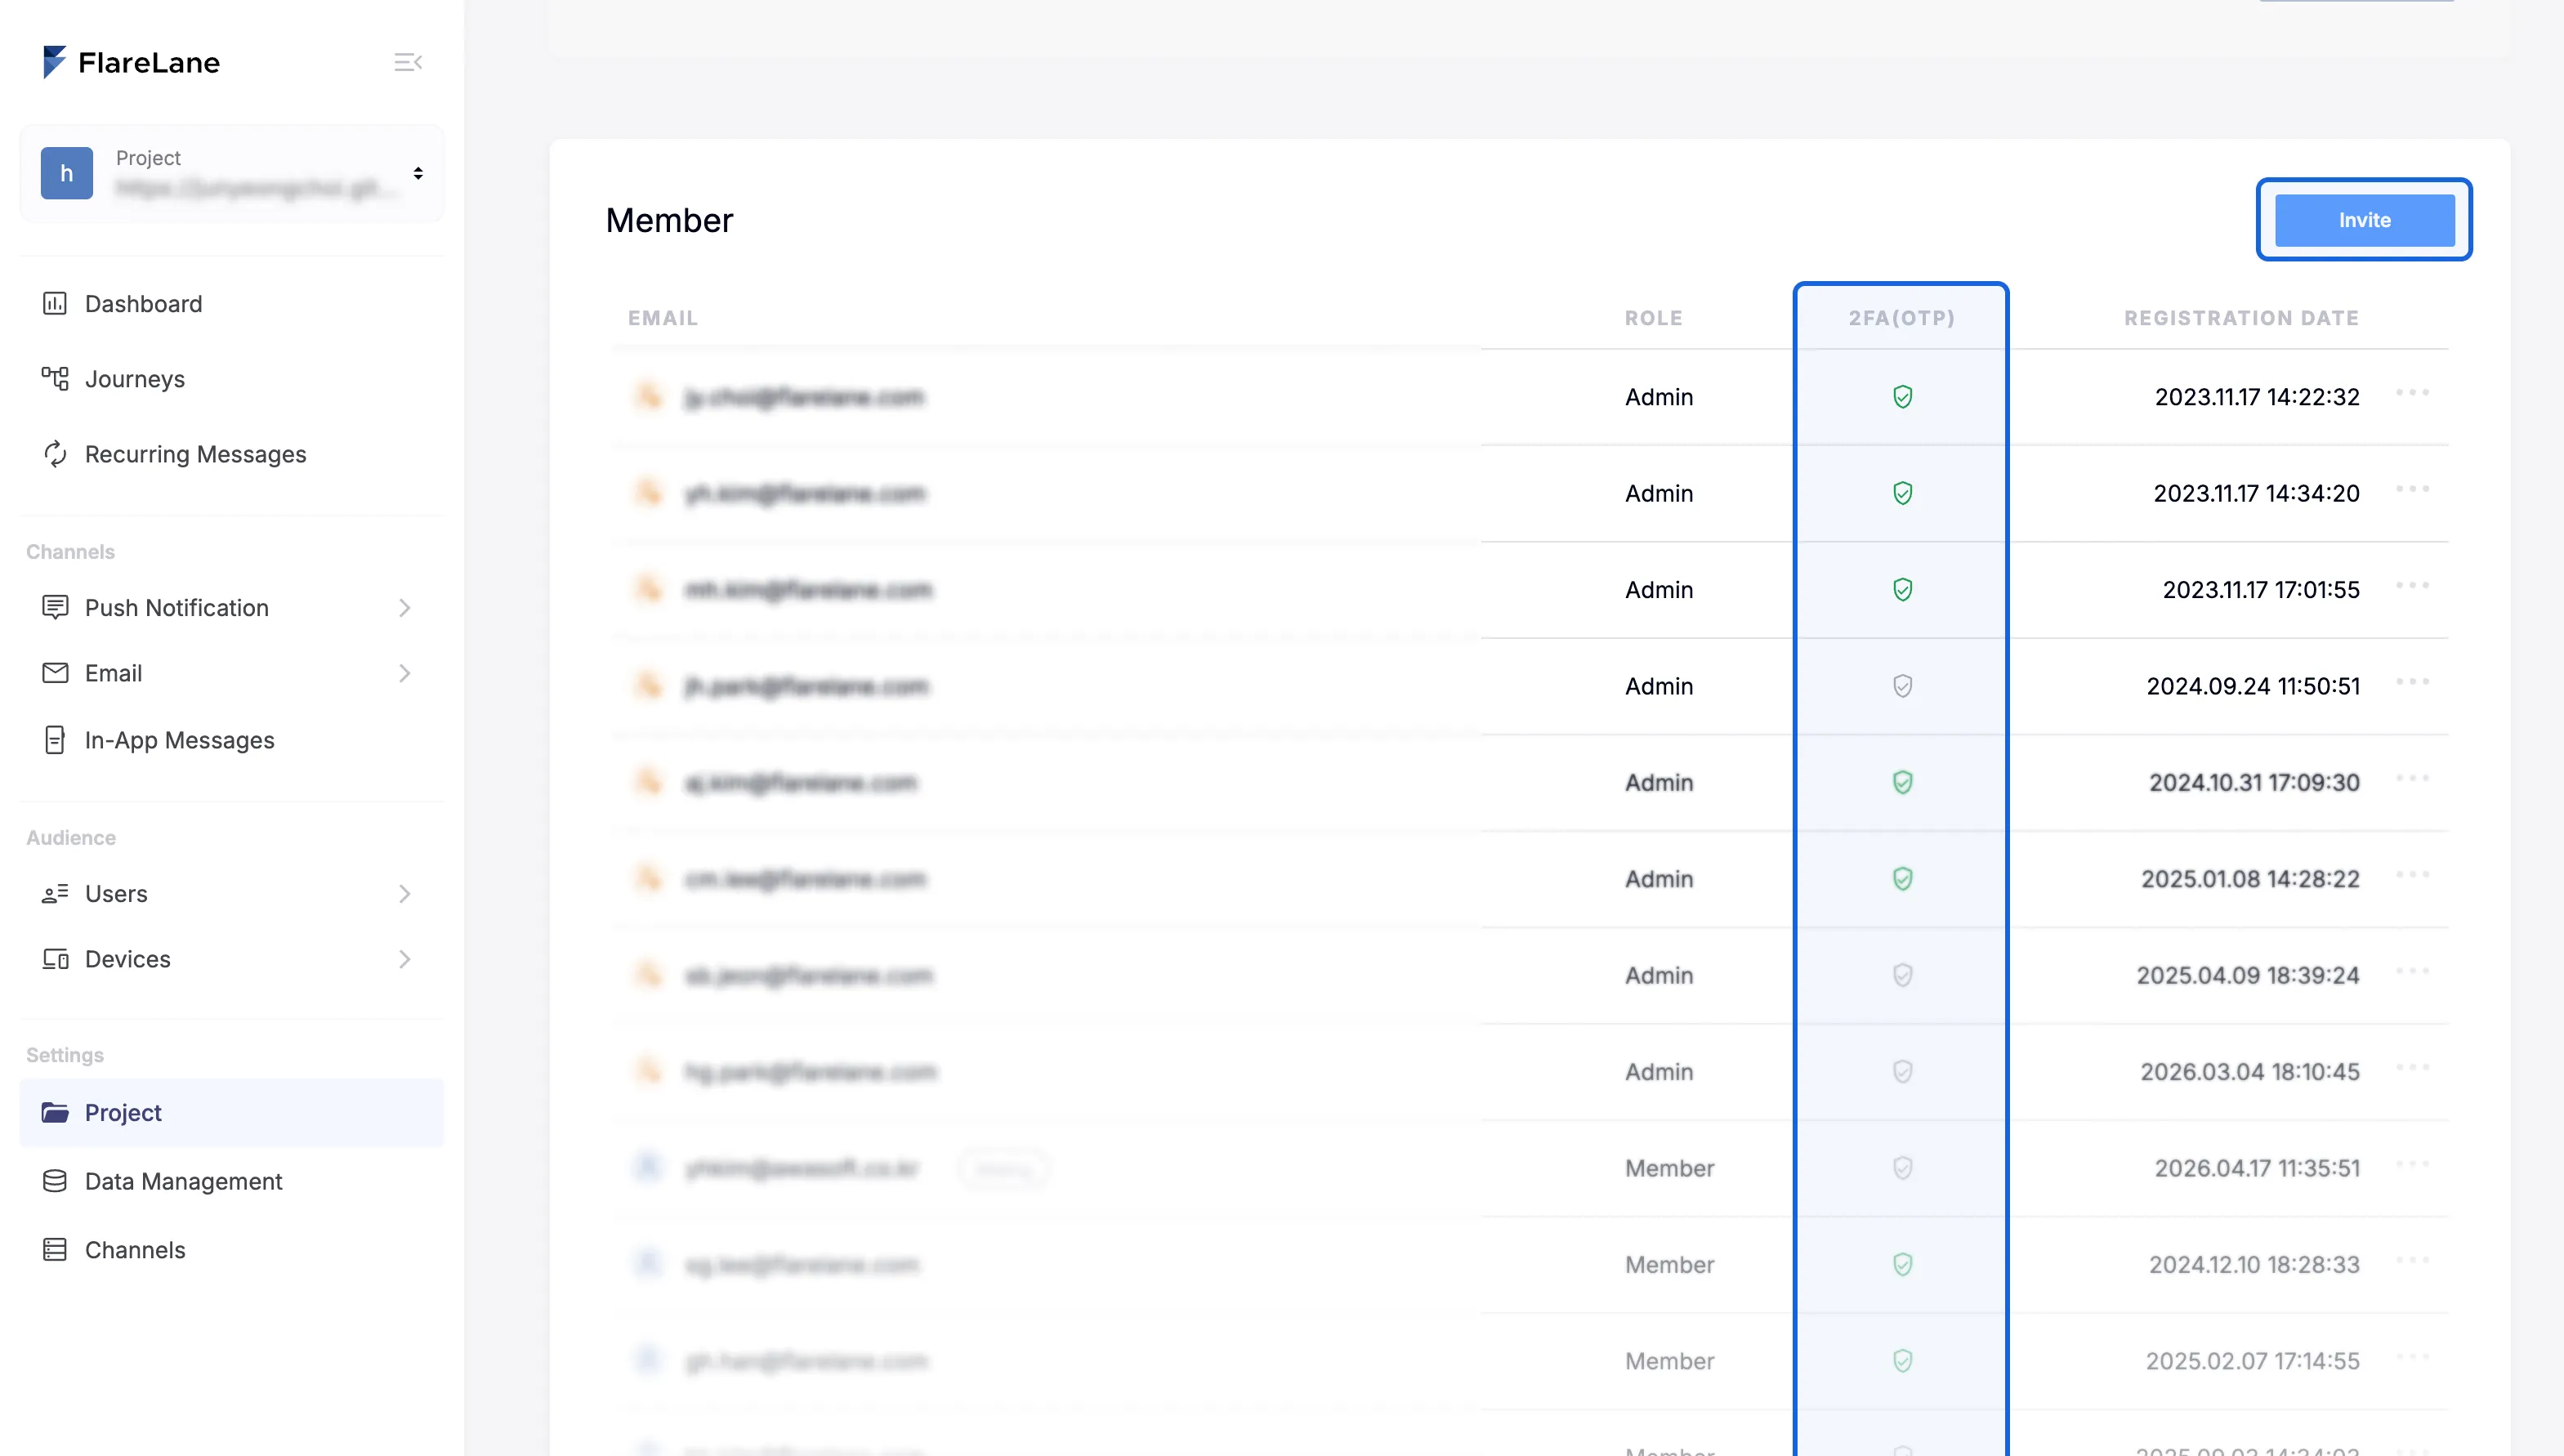Screen dimensions: 2564x1456
Task: Go to Journeys
Action: [x=135, y=378]
